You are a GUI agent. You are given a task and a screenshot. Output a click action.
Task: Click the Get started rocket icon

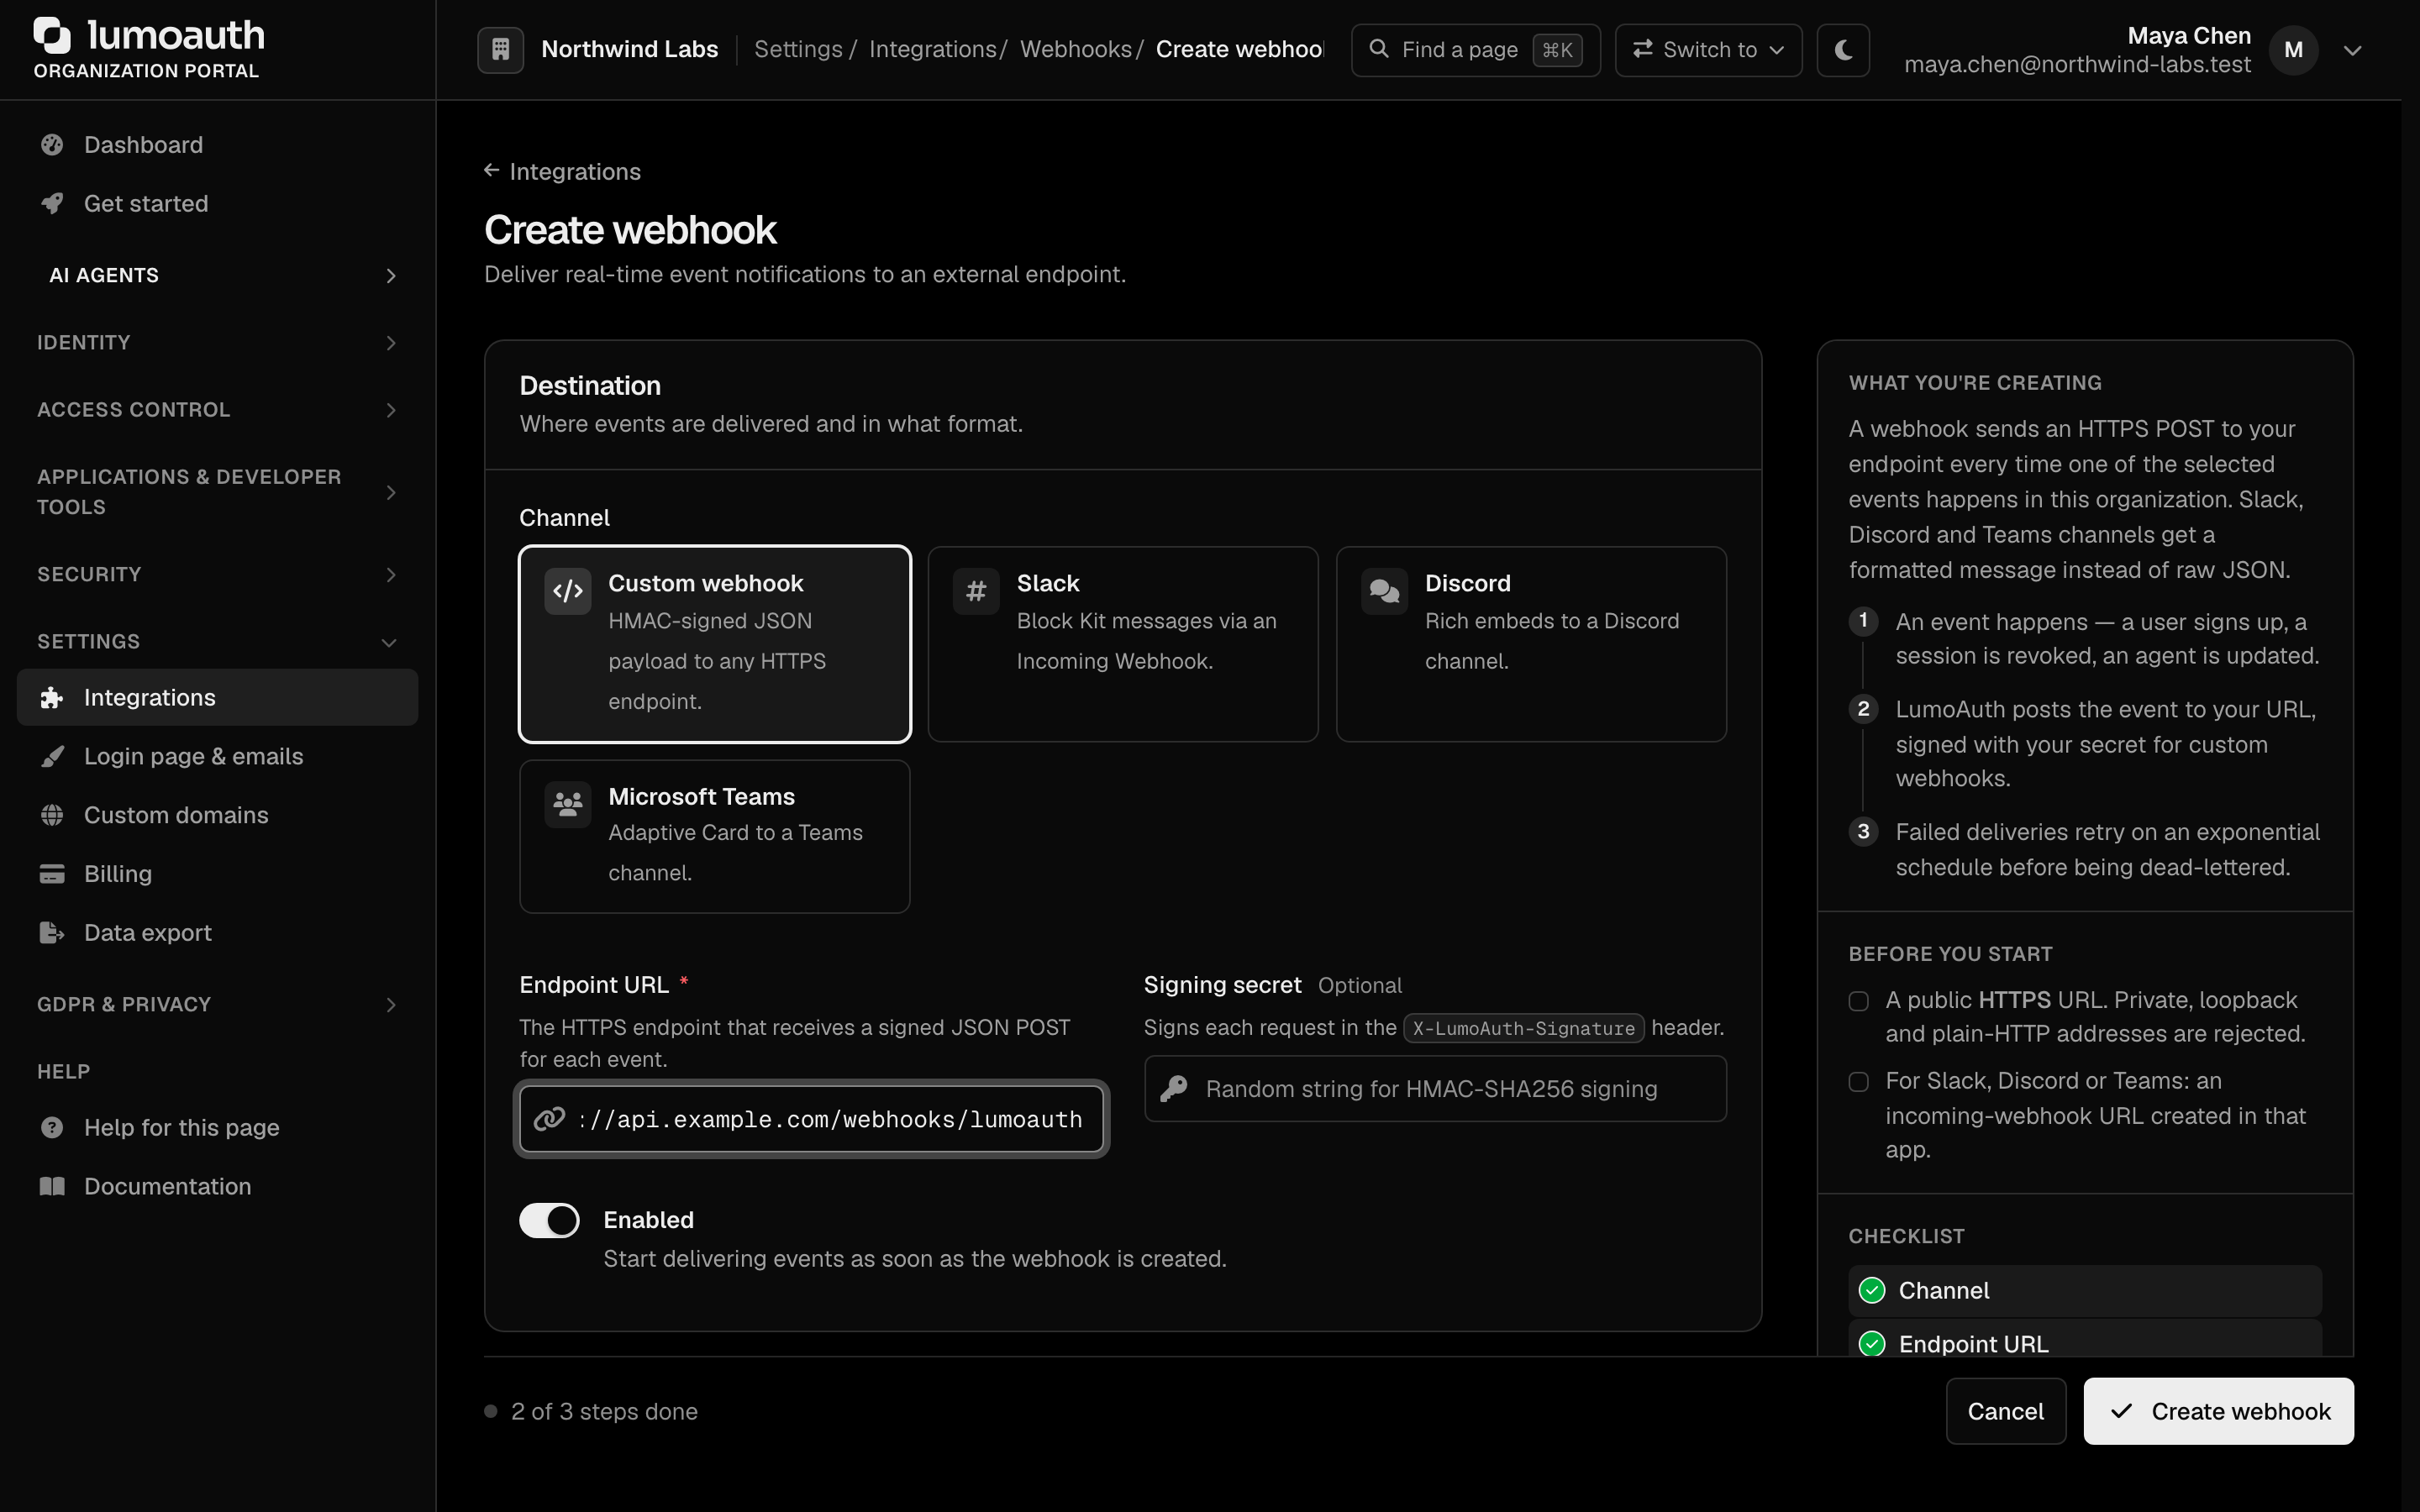point(52,204)
